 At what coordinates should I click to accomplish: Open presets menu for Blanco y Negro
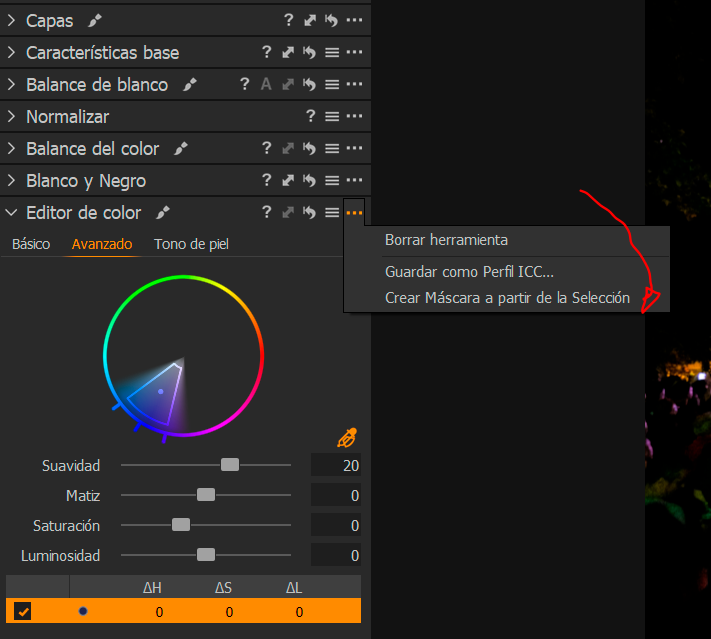332,180
